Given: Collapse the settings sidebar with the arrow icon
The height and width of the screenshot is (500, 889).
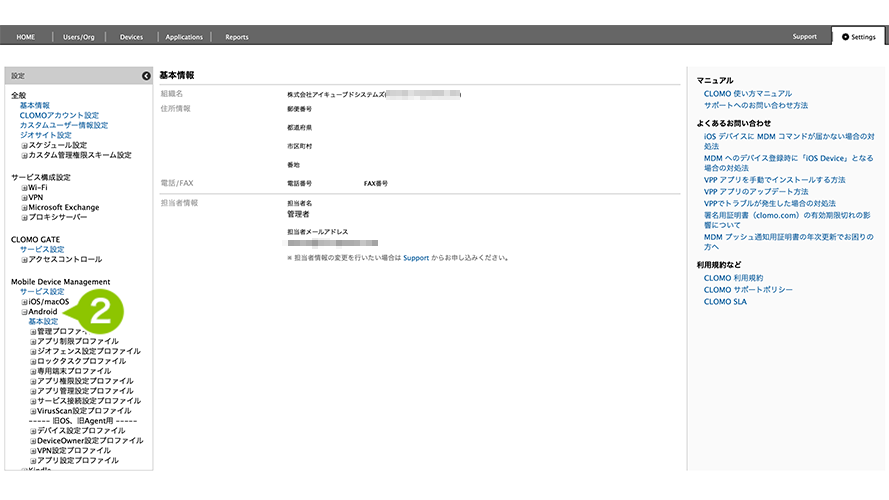Looking at the screenshot, I should [x=146, y=76].
